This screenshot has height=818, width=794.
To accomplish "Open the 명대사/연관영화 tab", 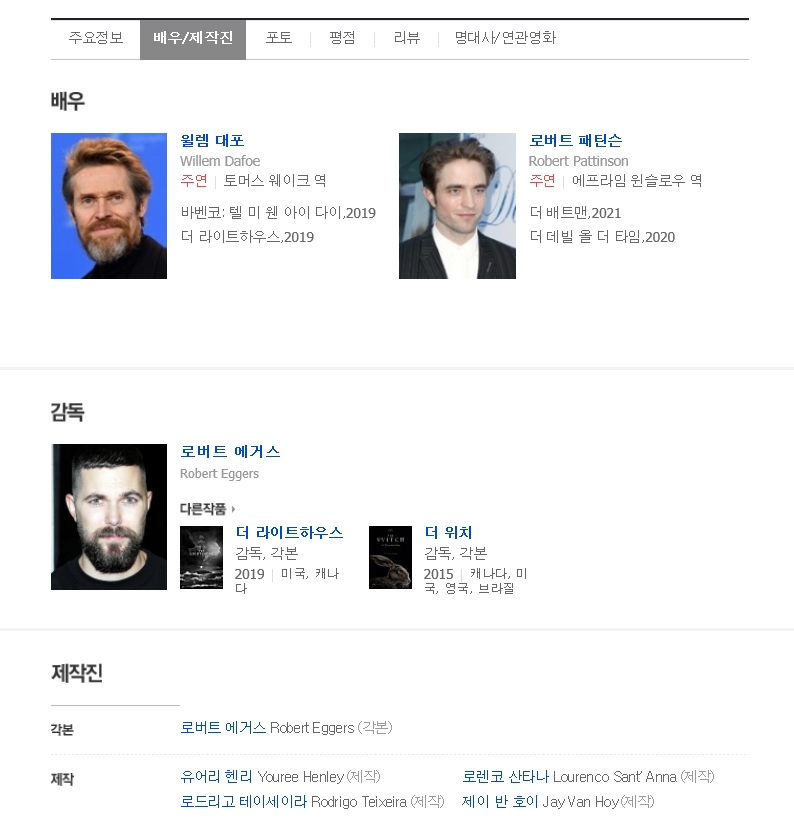I will pos(505,38).
